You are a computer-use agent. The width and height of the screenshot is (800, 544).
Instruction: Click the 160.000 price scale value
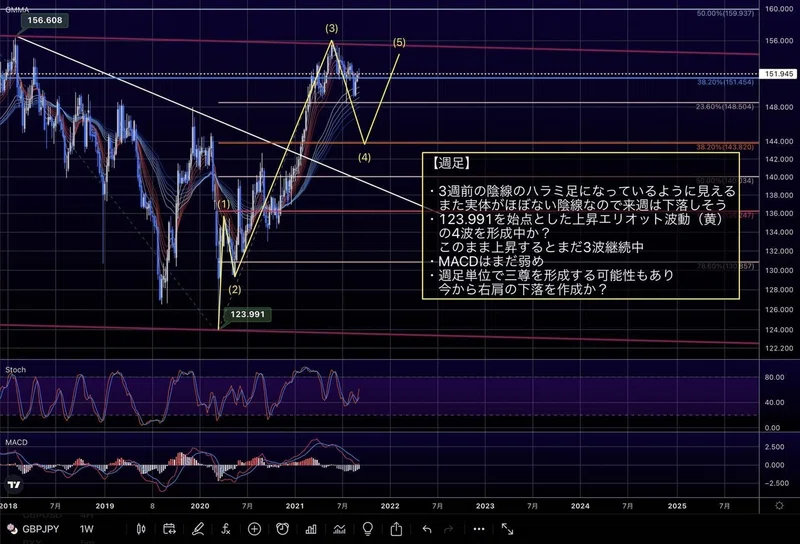779,9
